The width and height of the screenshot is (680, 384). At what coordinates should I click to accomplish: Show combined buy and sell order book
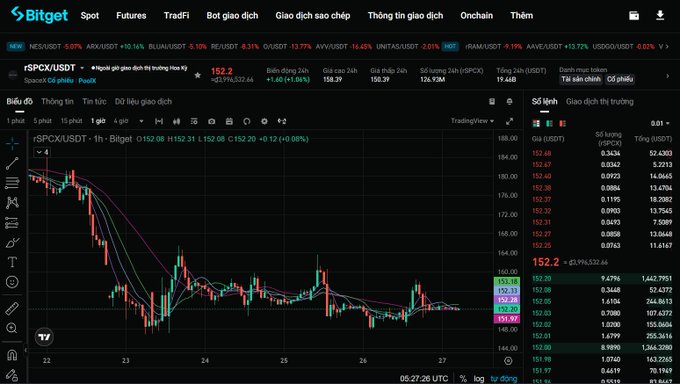click(536, 124)
